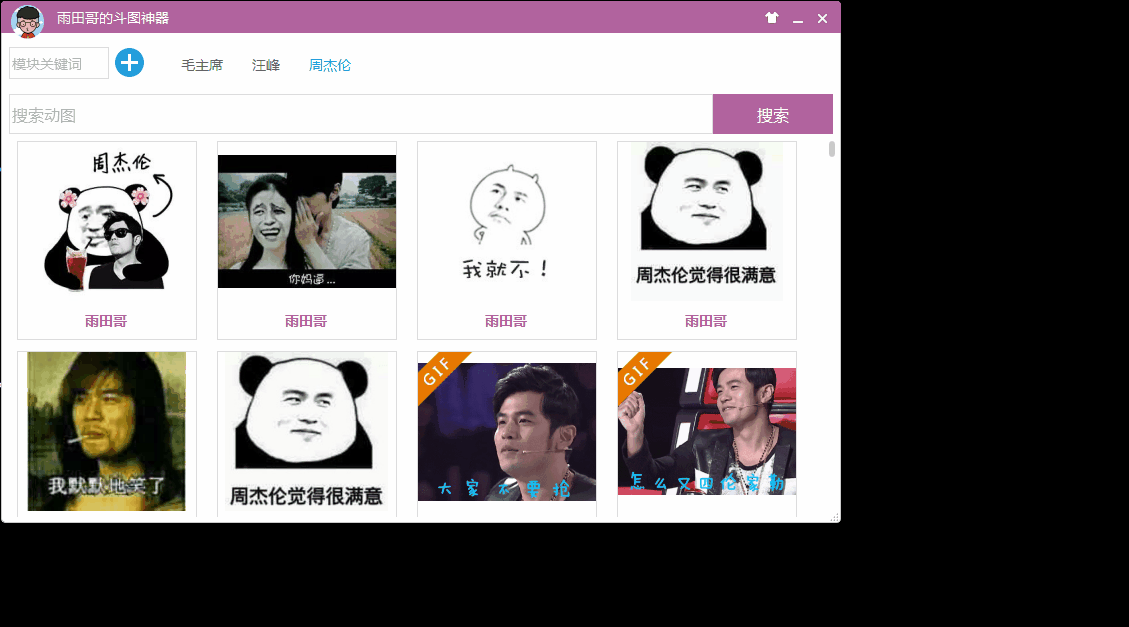Switch to the 汪峰 keyword tab

[x=265, y=64]
